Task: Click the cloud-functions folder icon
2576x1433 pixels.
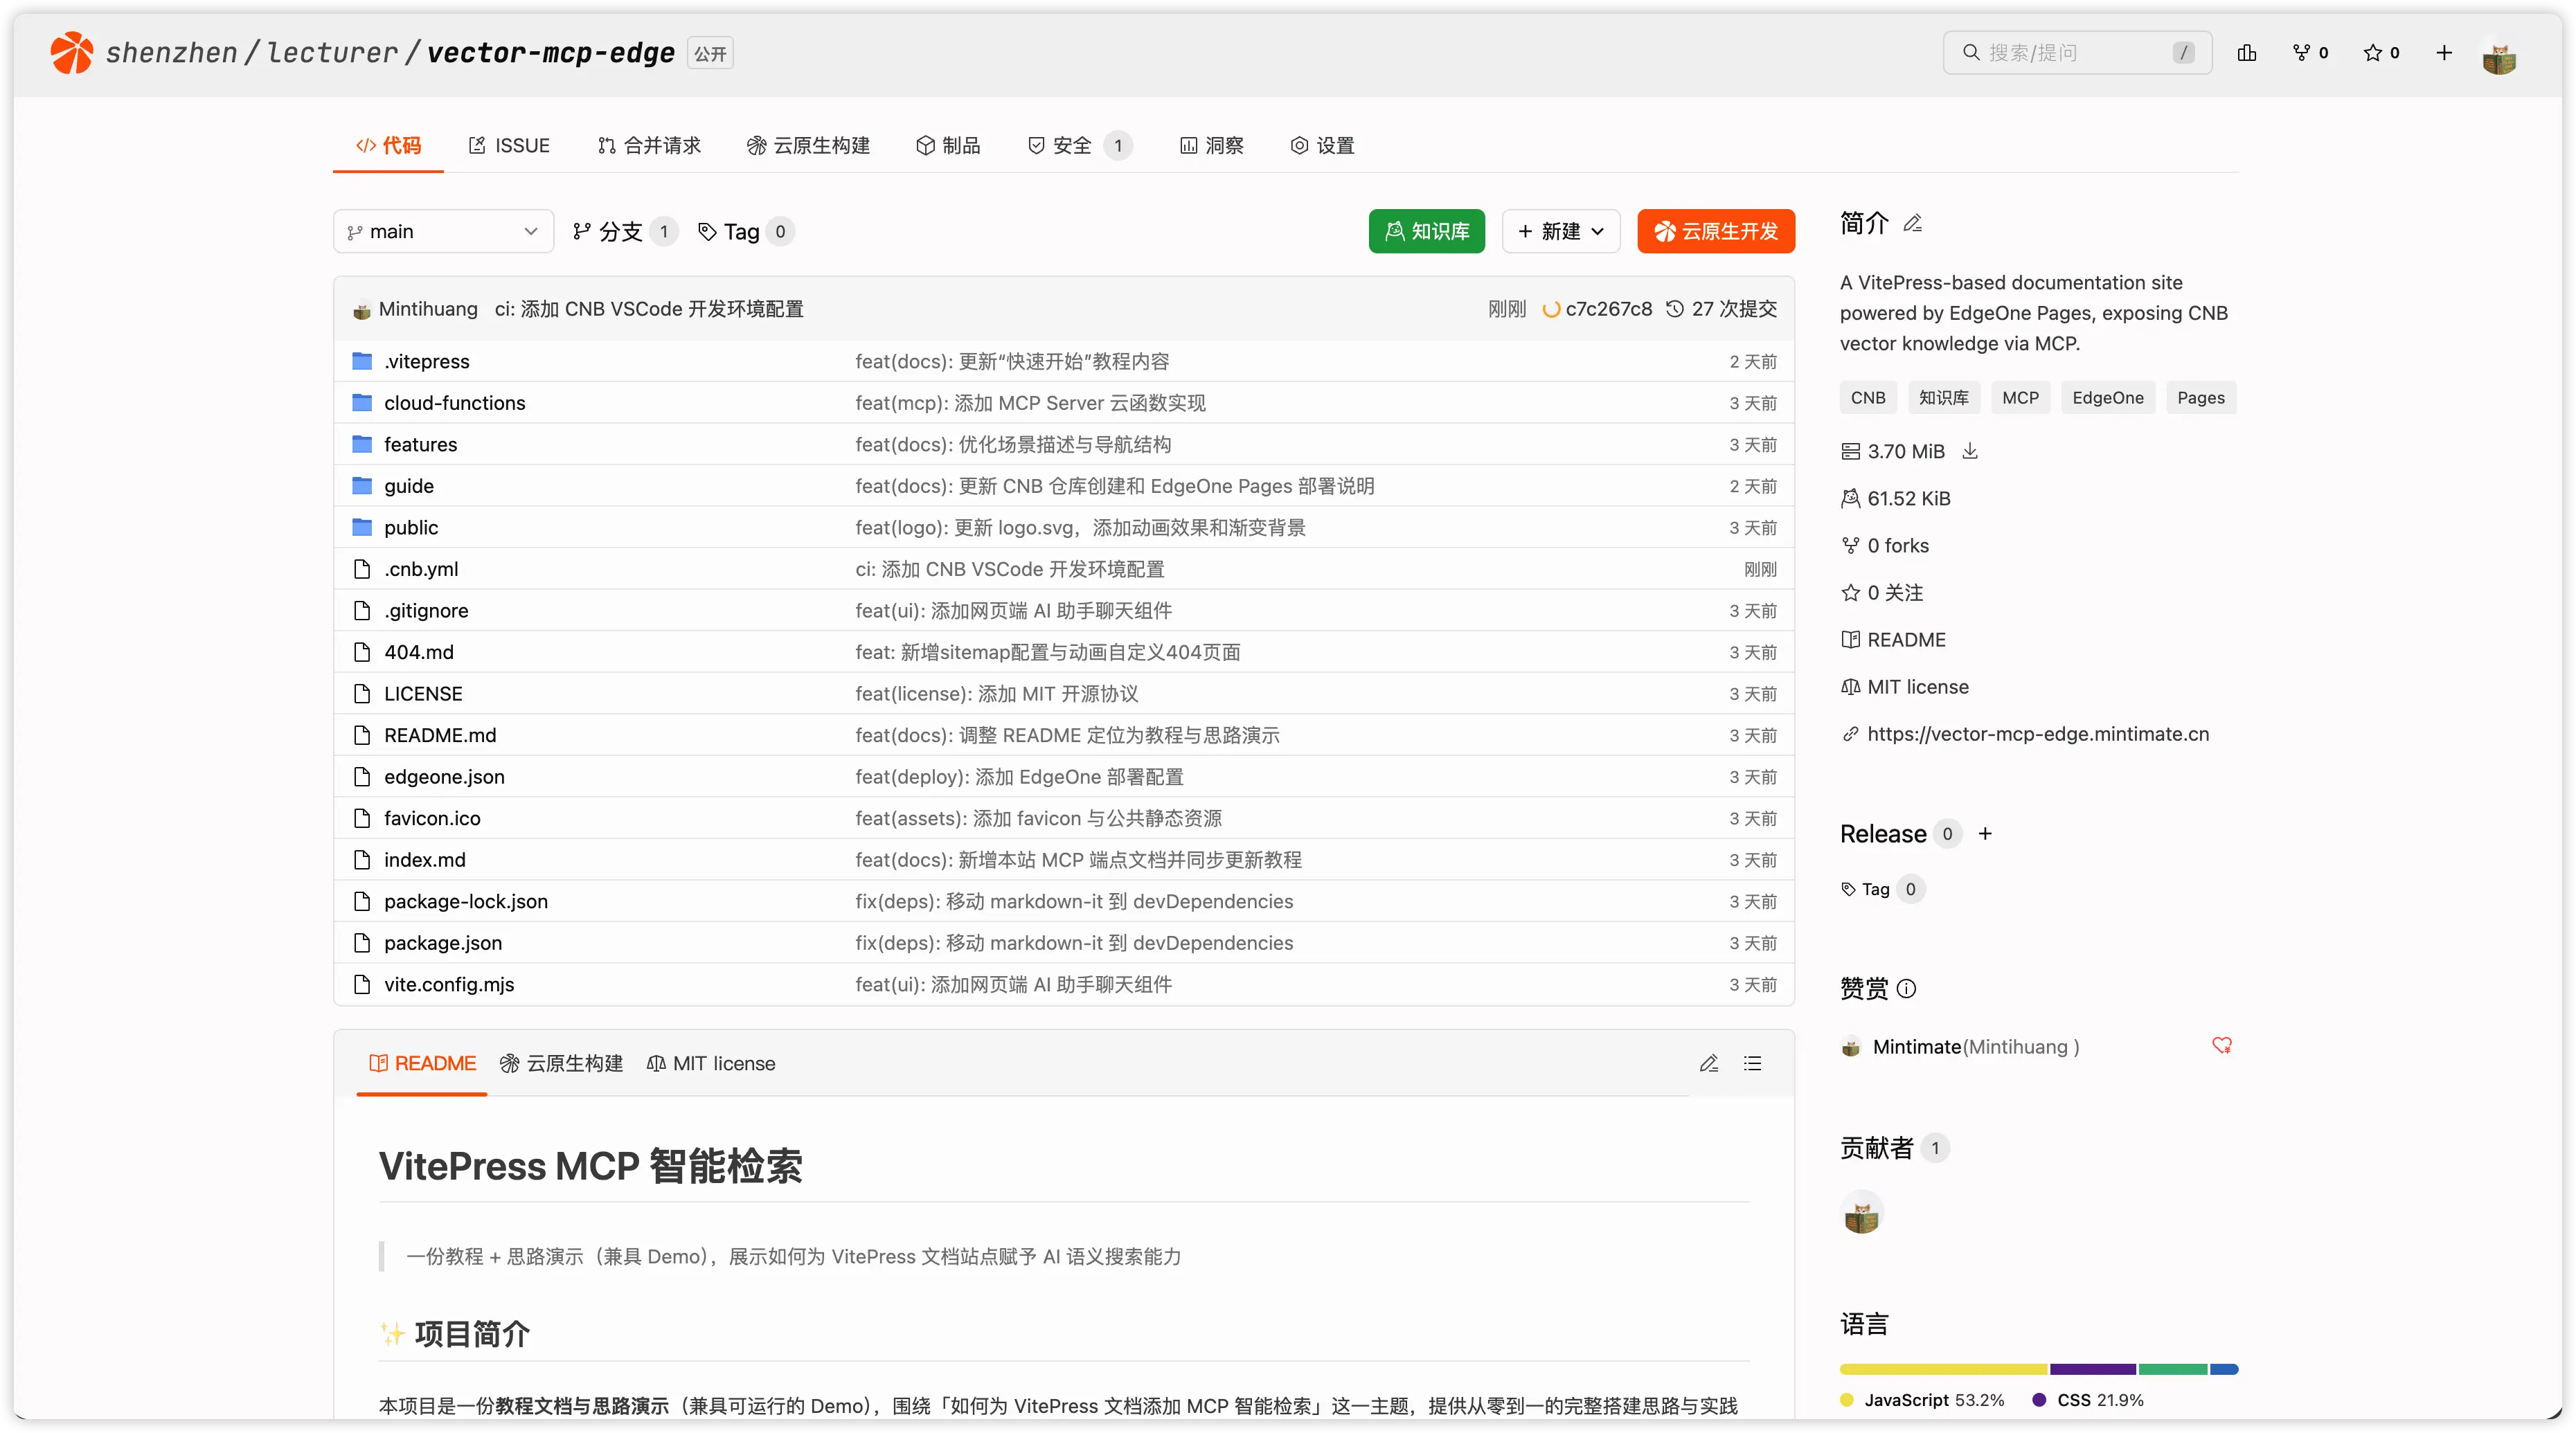Action: click(362, 402)
